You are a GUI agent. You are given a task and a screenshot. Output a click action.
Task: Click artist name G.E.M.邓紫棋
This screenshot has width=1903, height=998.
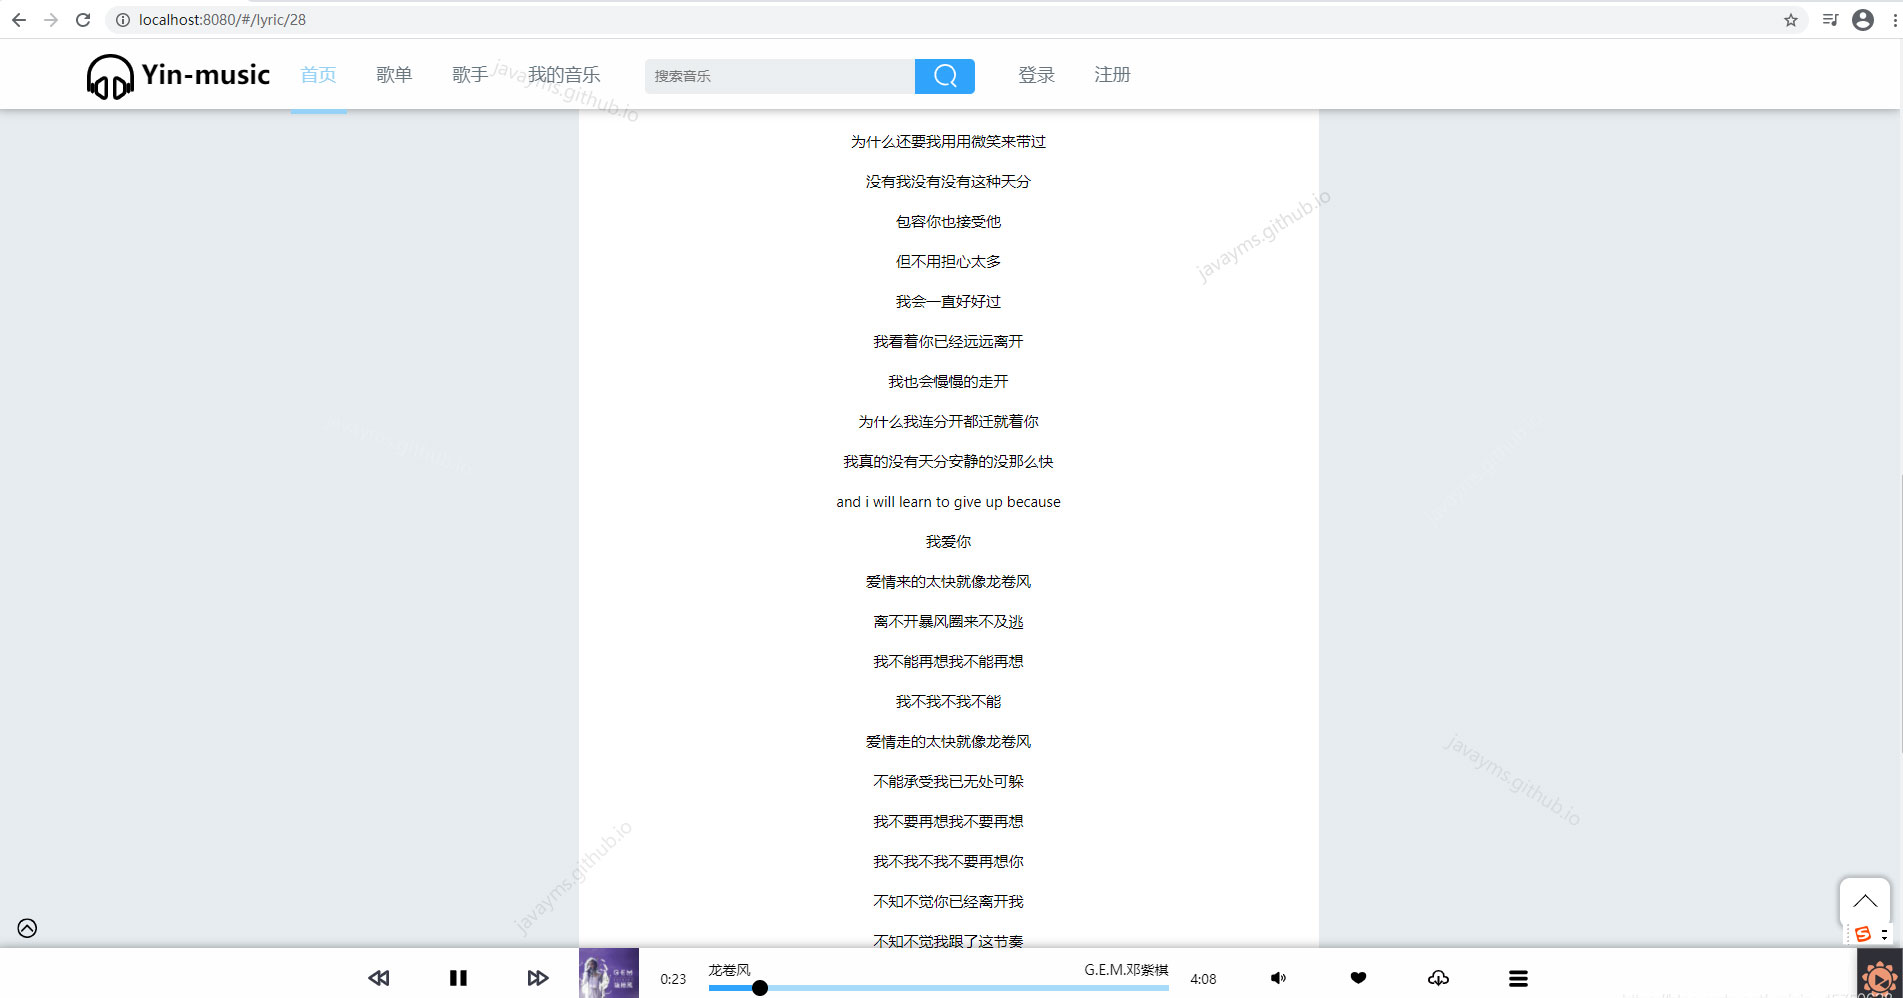click(x=1126, y=970)
